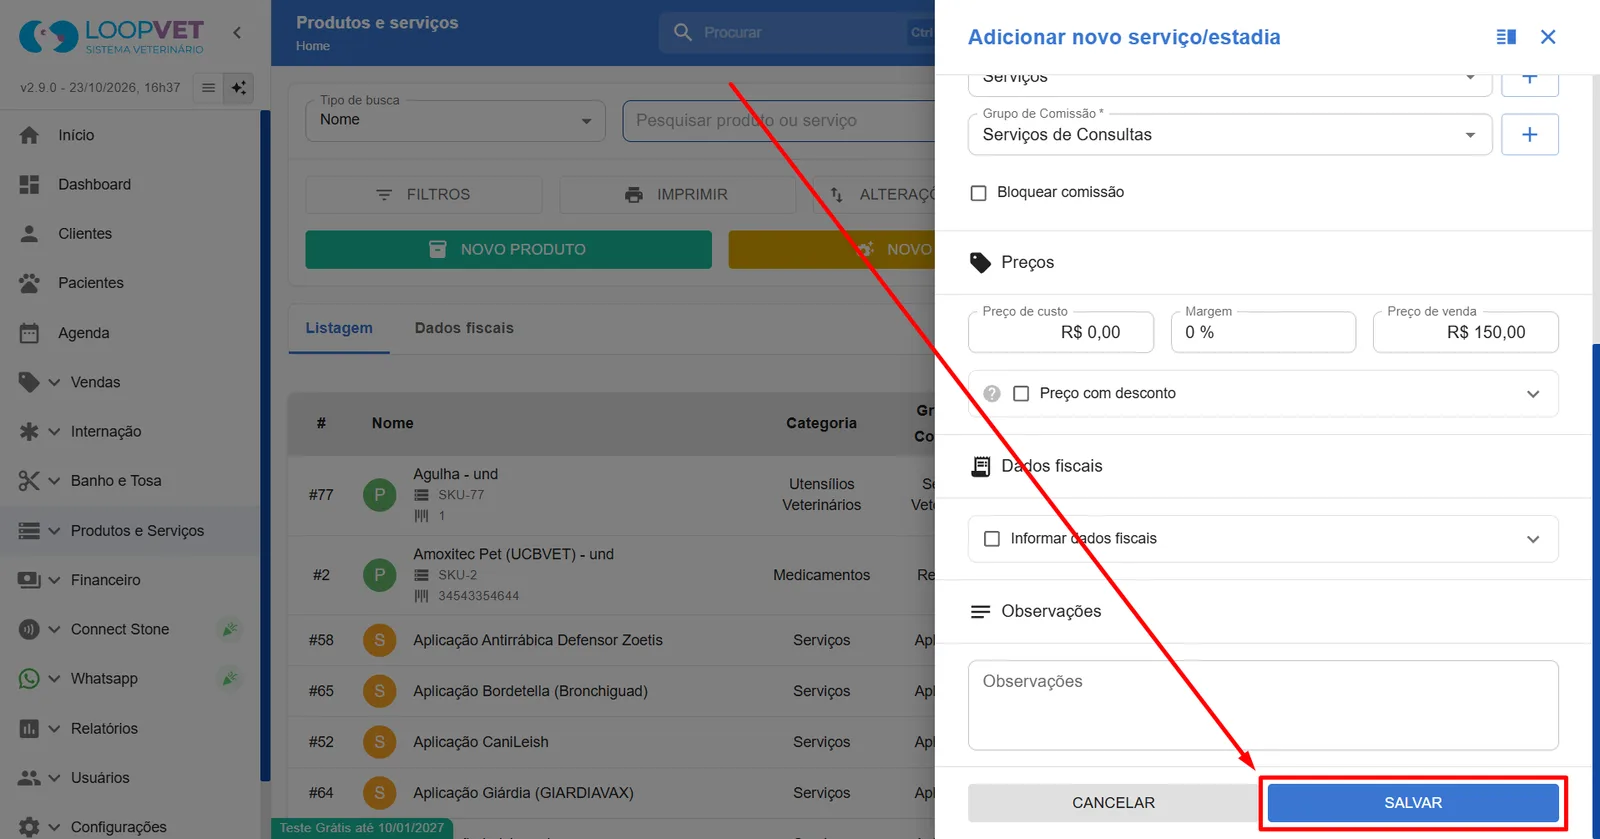Open the FILTROS button
The width and height of the screenshot is (1600, 839).
(424, 194)
